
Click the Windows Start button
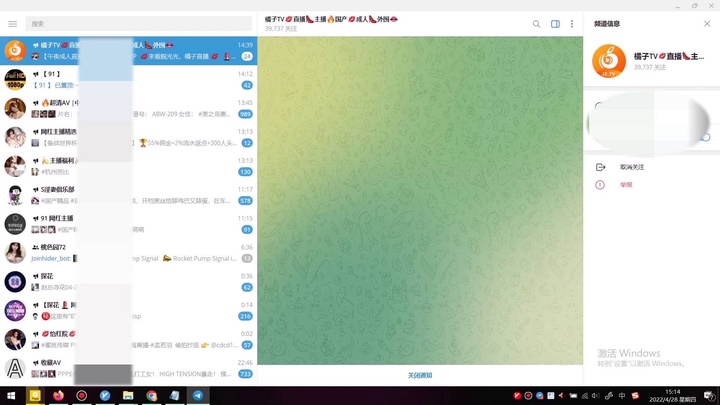pyautogui.click(x=11, y=396)
